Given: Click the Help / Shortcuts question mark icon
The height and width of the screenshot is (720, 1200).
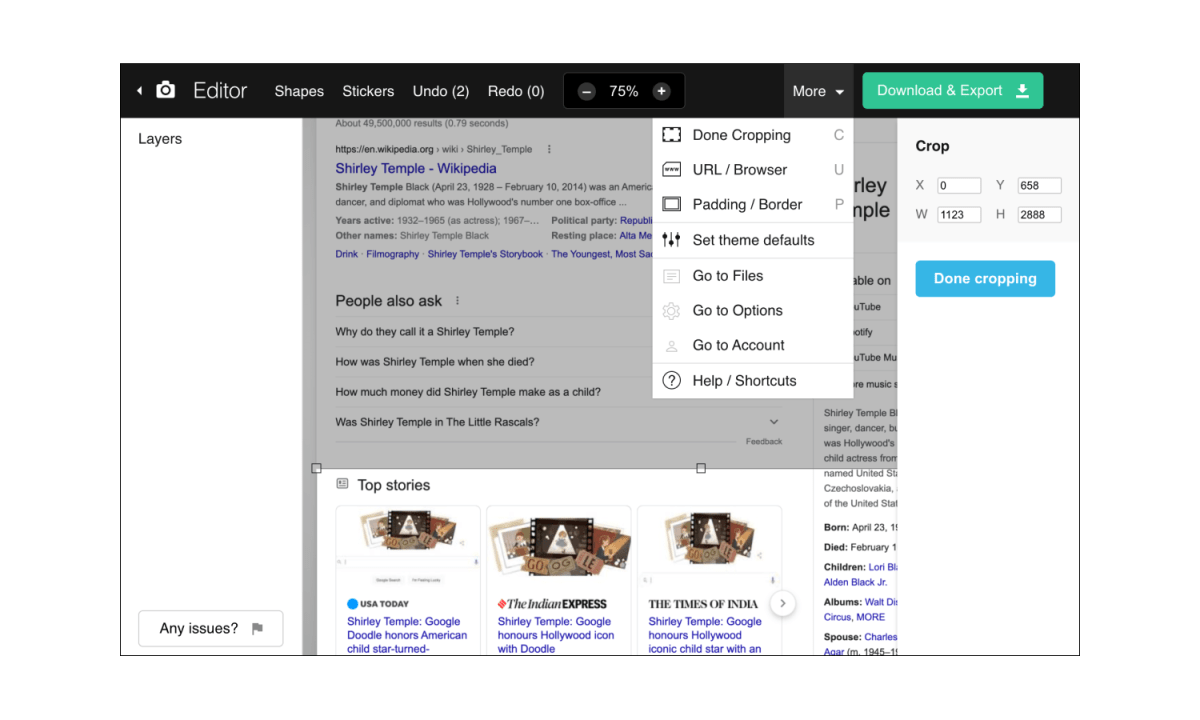Looking at the screenshot, I should 672,381.
